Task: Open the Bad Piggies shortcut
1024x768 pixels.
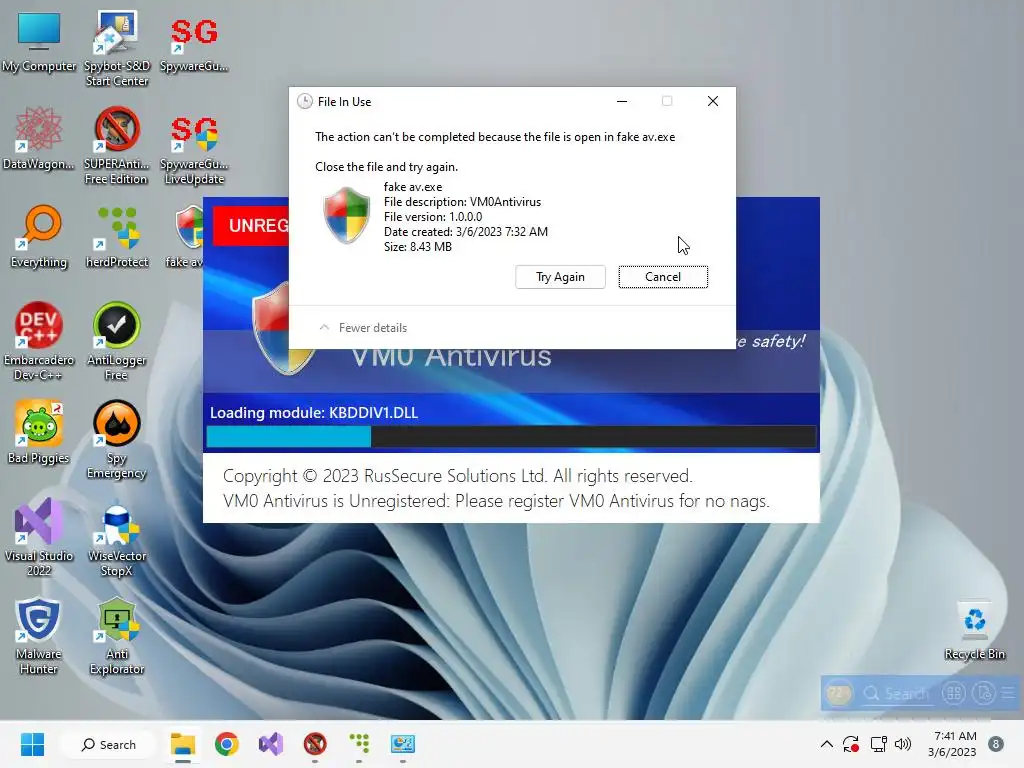Action: click(39, 432)
